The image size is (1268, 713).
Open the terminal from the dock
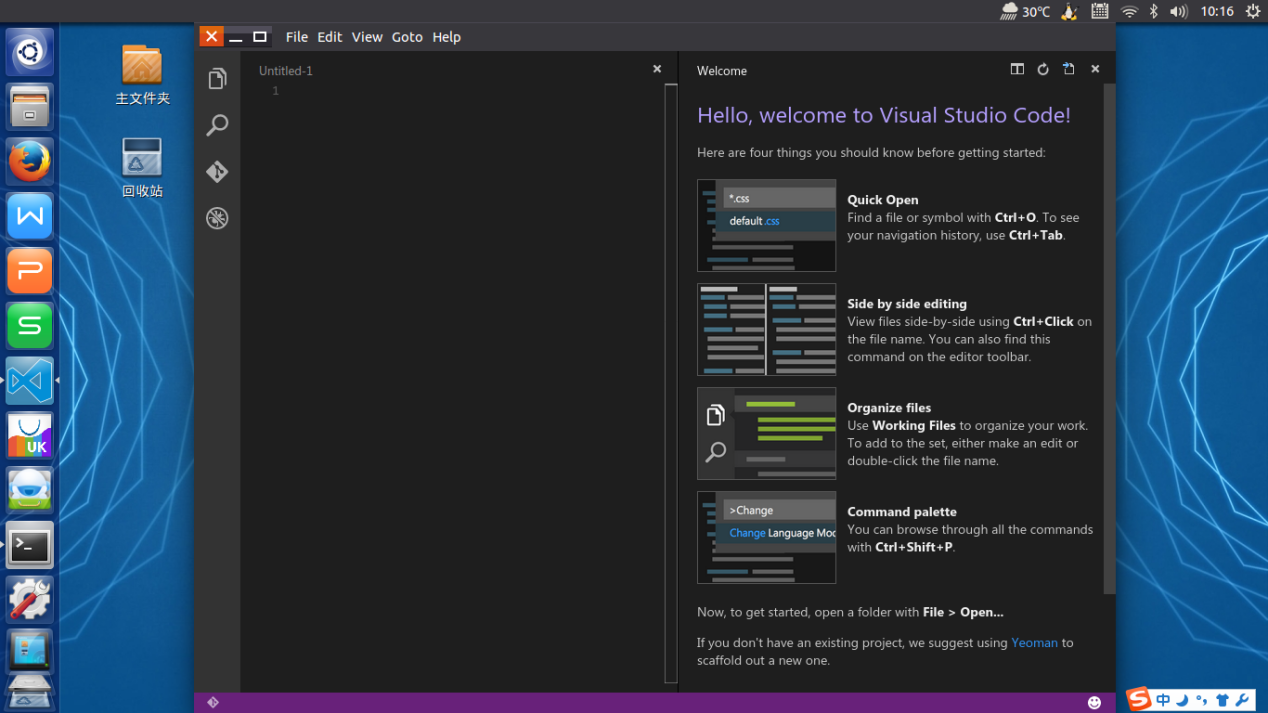(29, 544)
